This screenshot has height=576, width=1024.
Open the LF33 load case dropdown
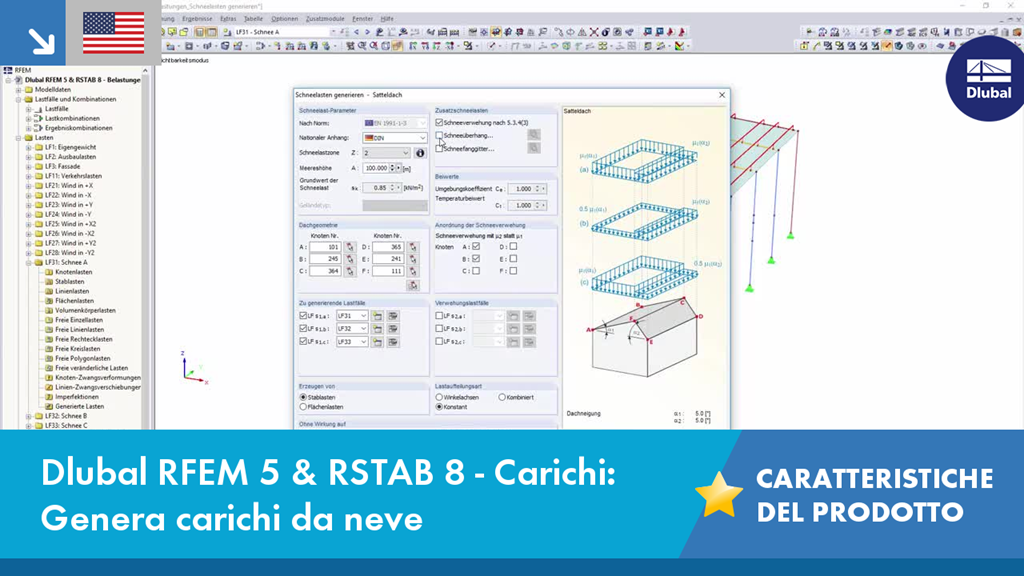click(351, 342)
